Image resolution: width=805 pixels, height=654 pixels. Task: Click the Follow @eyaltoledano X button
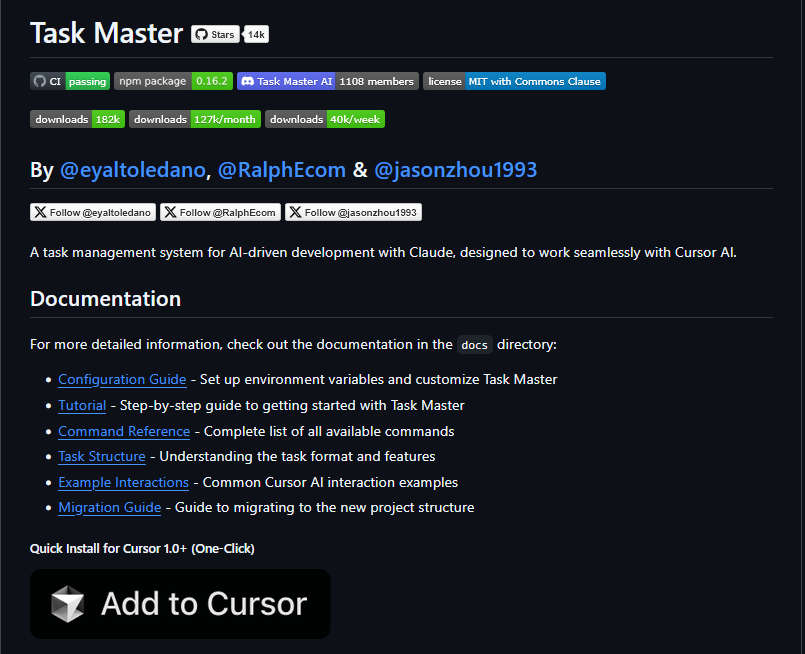(93, 212)
